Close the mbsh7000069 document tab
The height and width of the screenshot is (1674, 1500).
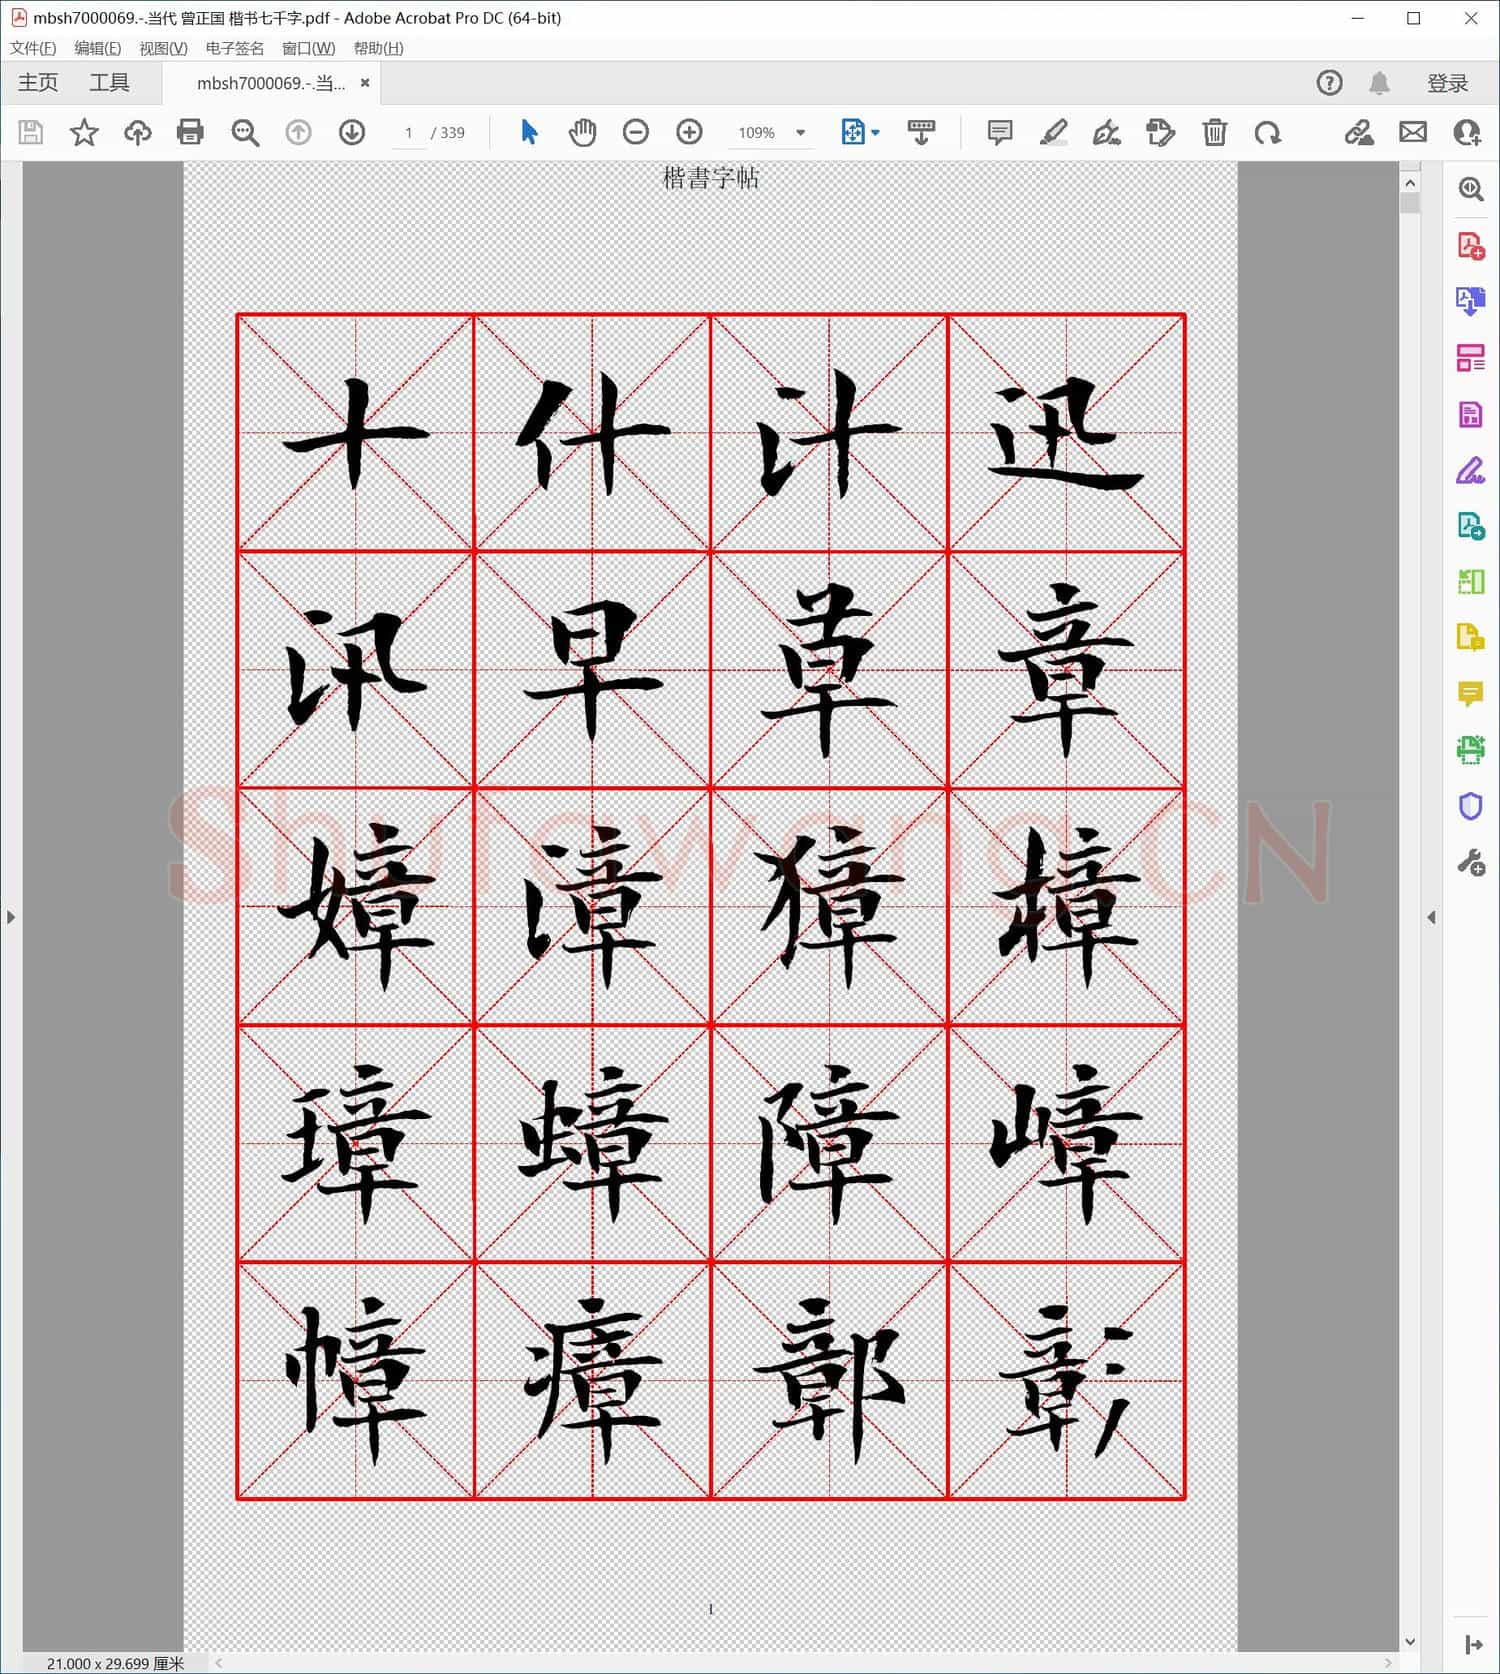tap(365, 83)
